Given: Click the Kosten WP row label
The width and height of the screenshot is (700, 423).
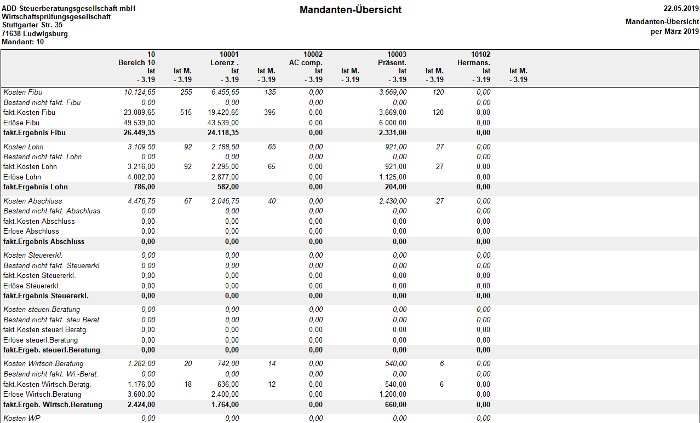Looking at the screenshot, I should [15, 418].
